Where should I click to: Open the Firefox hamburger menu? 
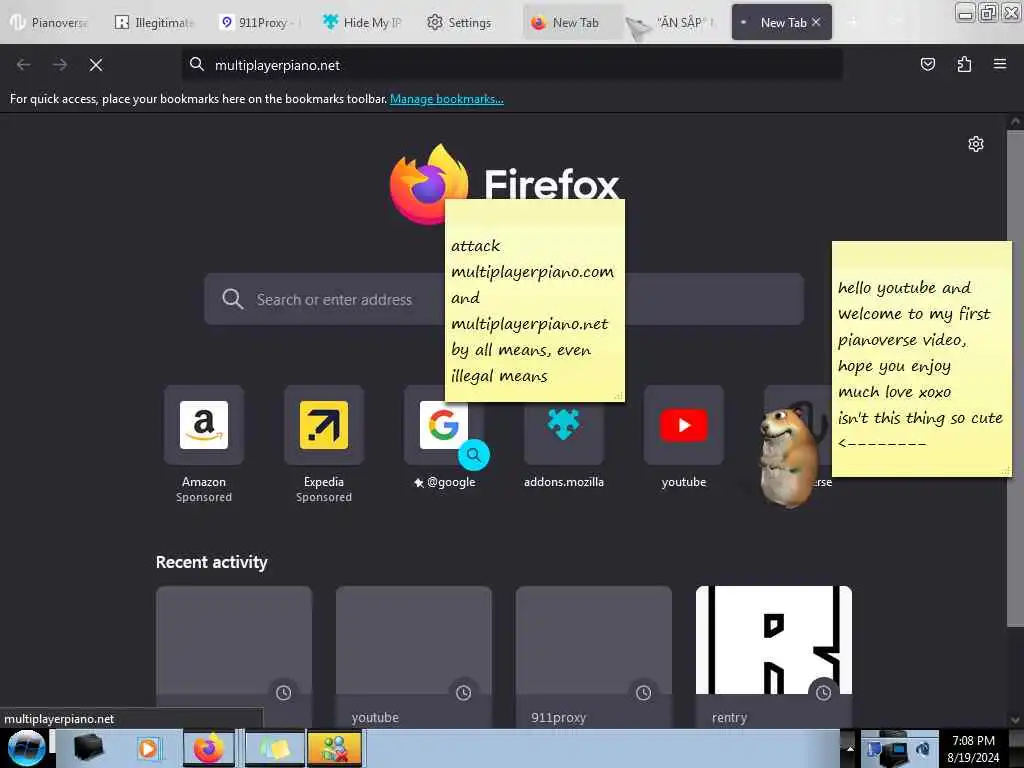coord(1000,64)
